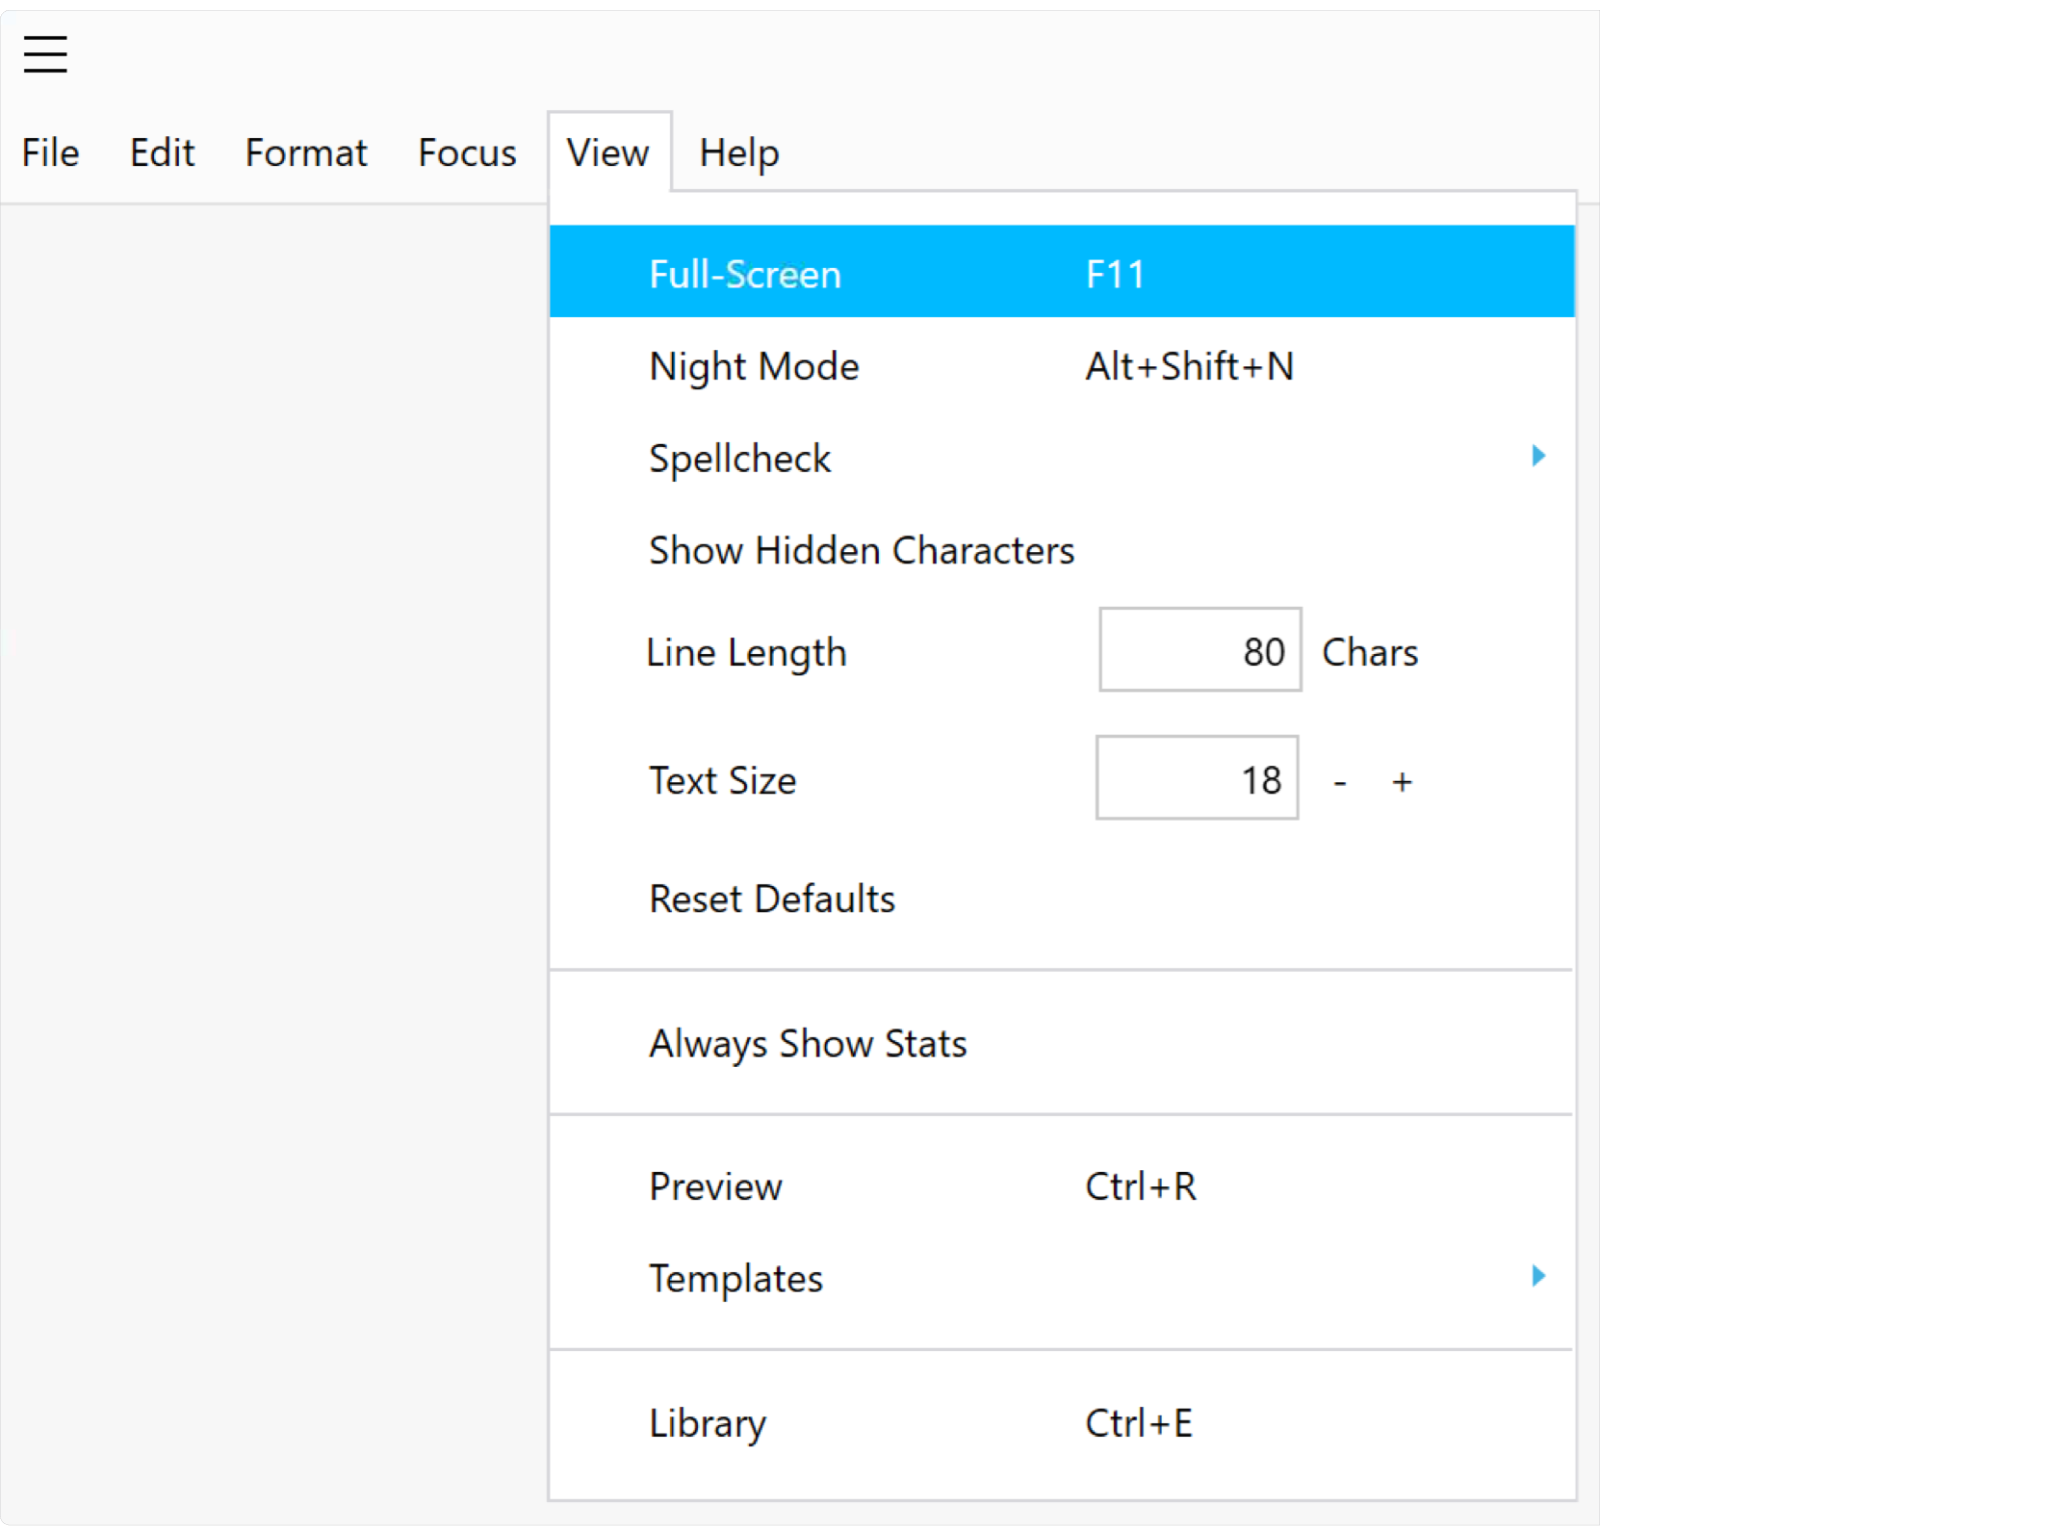Open the Format menu

(x=306, y=153)
